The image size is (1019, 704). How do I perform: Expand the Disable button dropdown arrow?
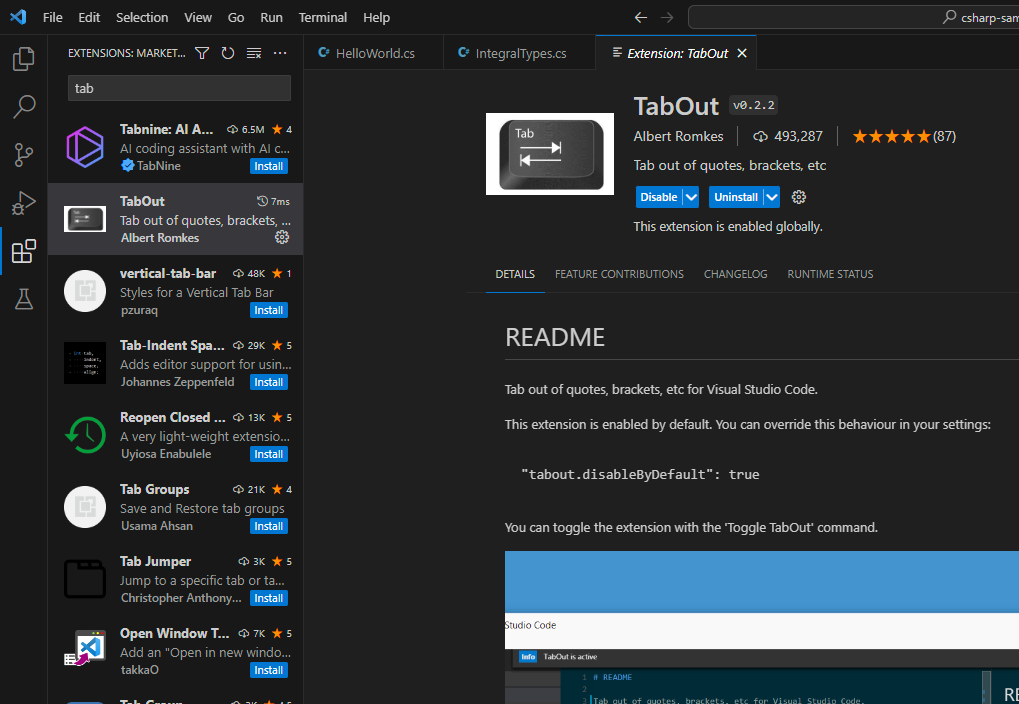[691, 197]
